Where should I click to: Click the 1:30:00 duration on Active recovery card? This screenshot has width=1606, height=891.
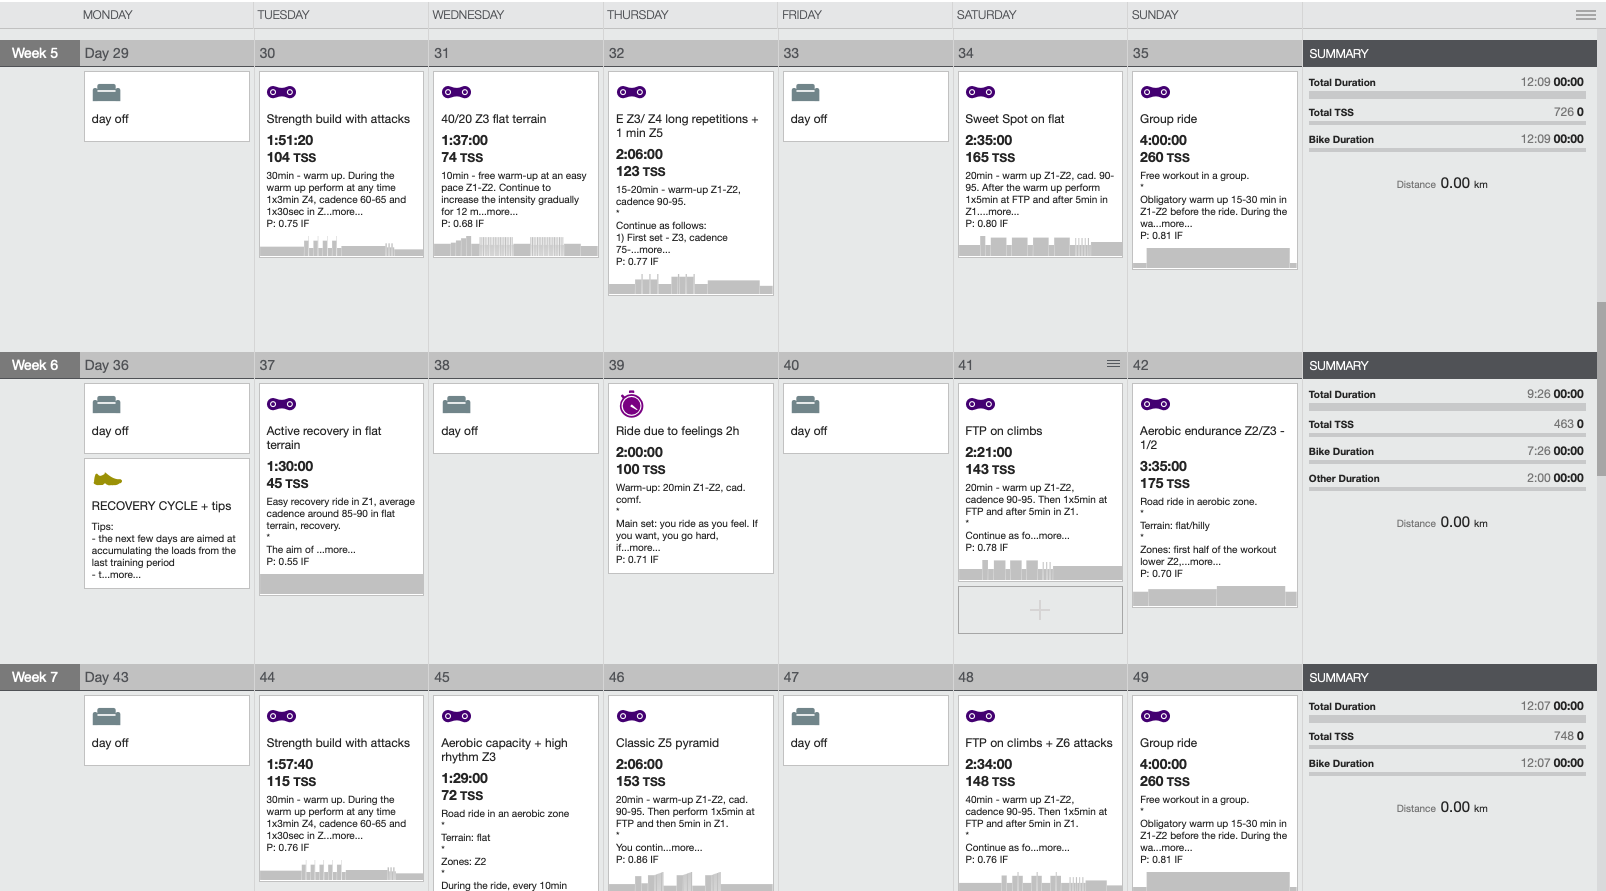pyautogui.click(x=290, y=466)
